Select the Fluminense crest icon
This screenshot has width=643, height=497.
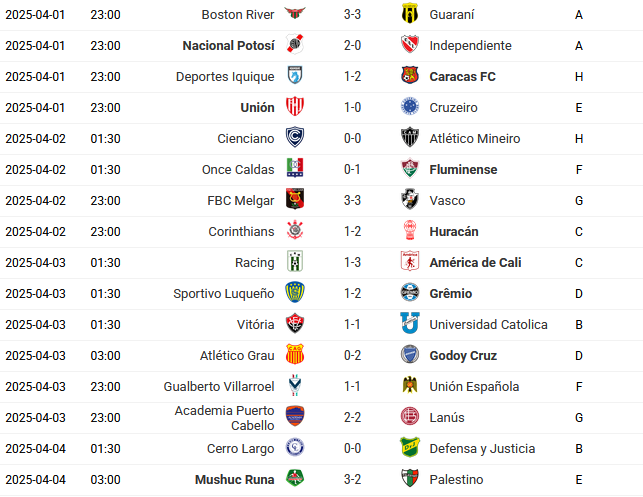tap(409, 170)
